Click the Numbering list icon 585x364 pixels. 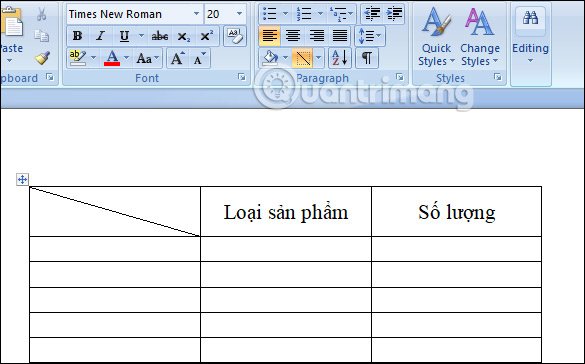pyautogui.click(x=304, y=14)
